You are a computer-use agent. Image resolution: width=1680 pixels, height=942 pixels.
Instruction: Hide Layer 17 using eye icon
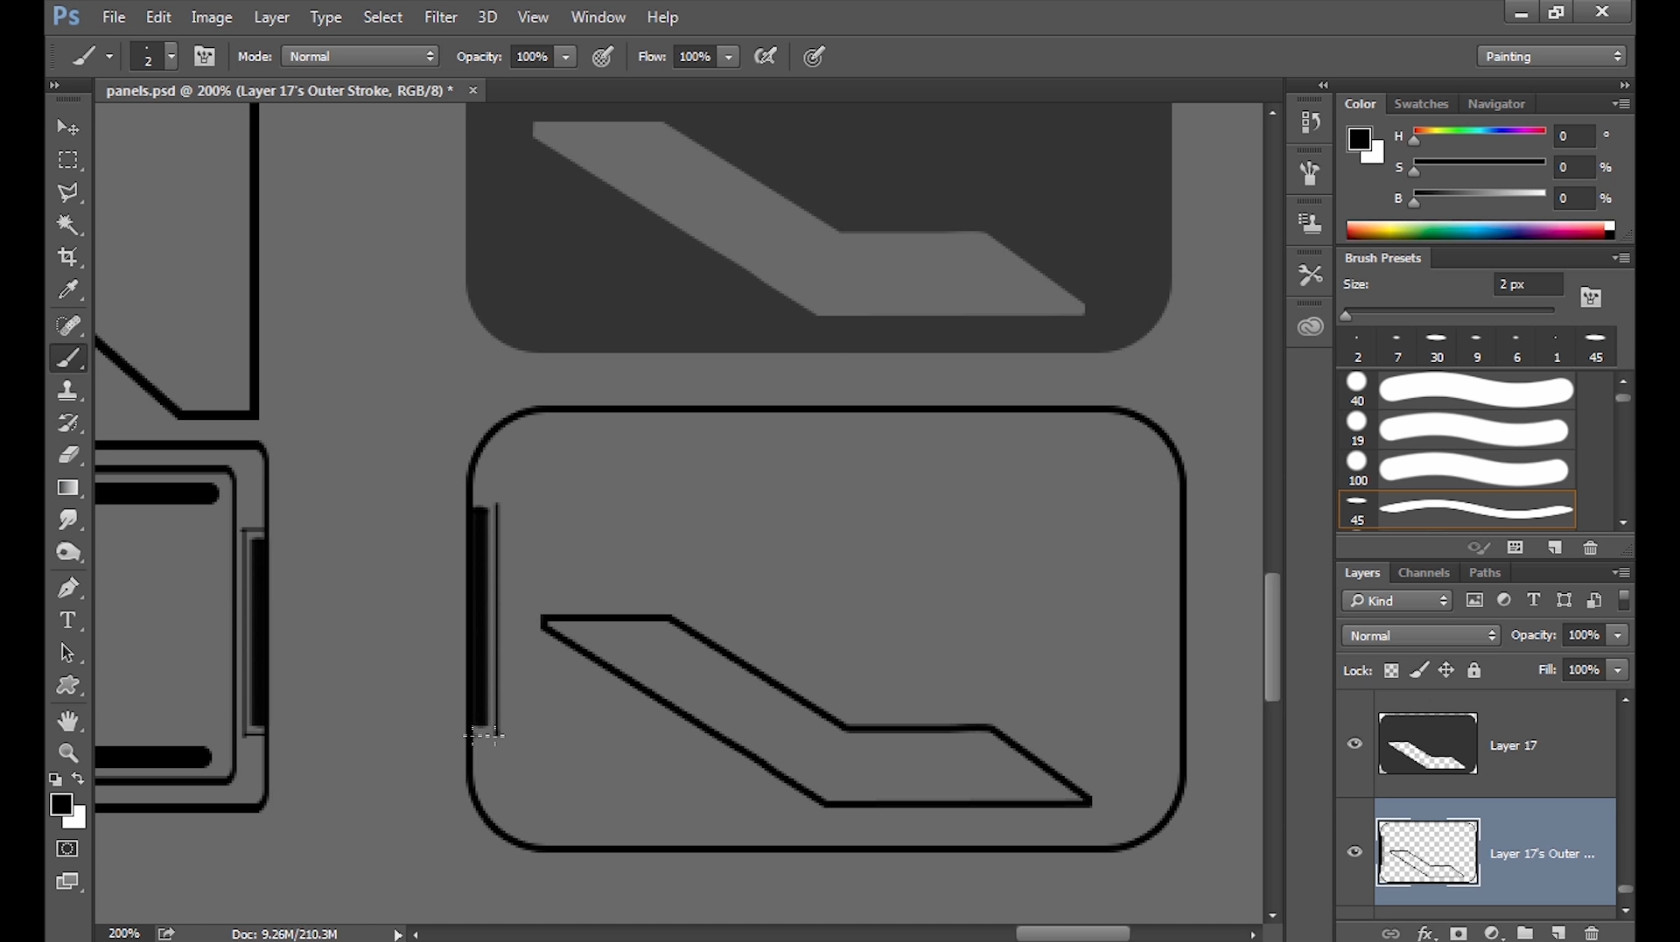[1355, 744]
